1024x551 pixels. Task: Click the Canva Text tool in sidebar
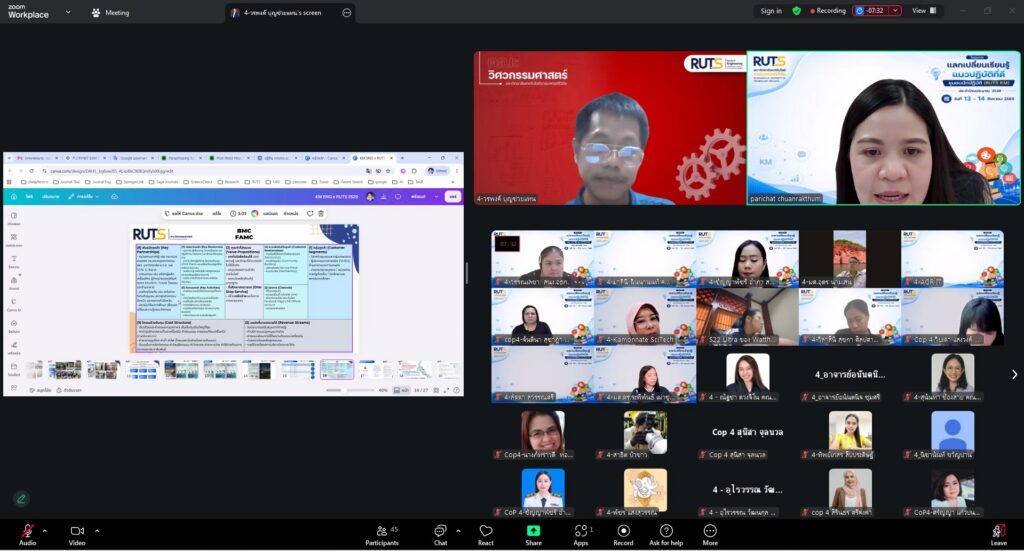[x=14, y=262]
